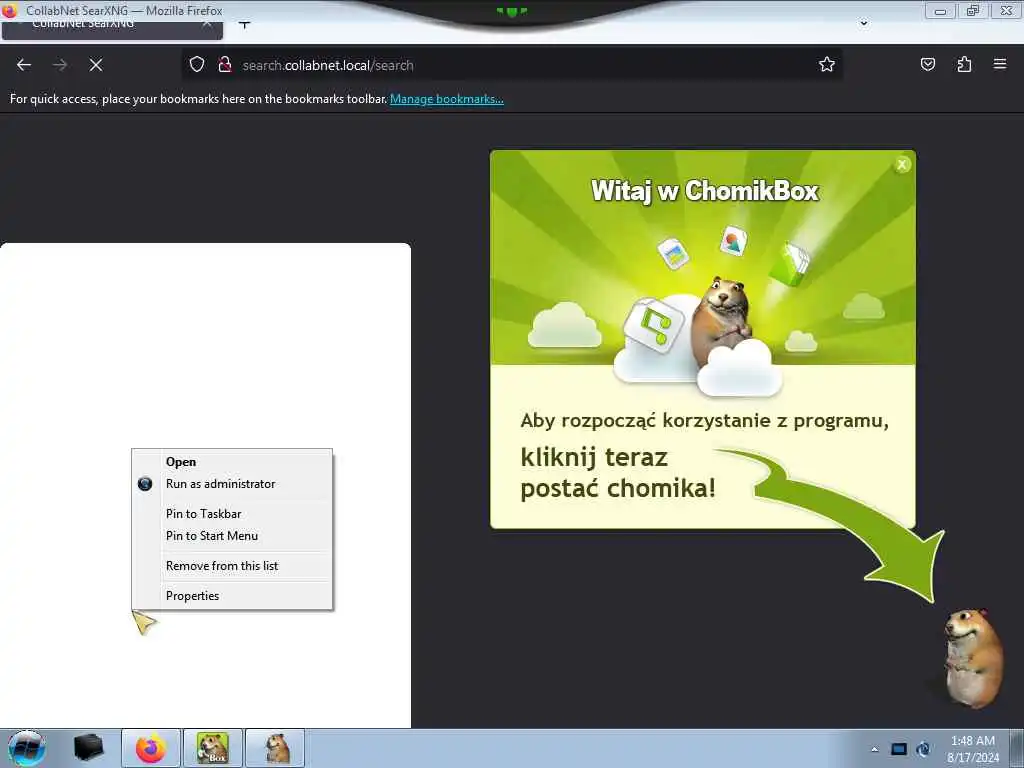Click the hamster mascot inside the welcome banner
The image size is (1024, 768).
722,320
